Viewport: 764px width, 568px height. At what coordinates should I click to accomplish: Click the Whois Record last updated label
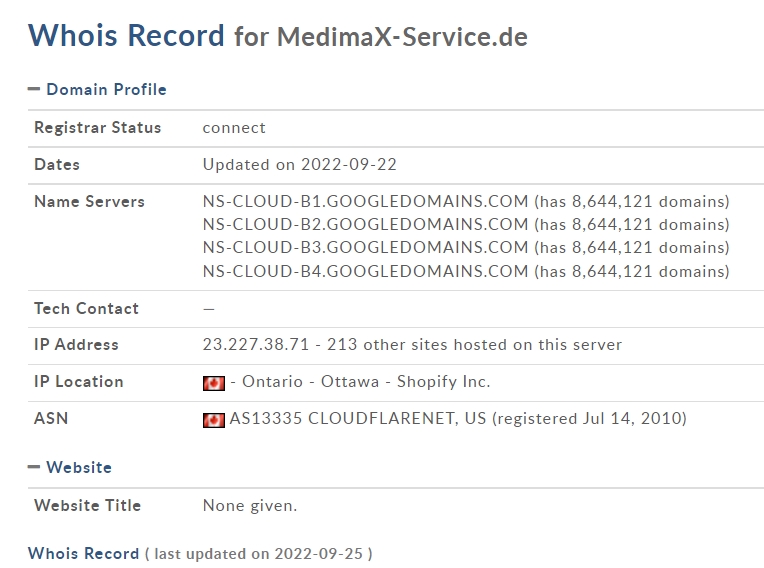click(x=200, y=554)
